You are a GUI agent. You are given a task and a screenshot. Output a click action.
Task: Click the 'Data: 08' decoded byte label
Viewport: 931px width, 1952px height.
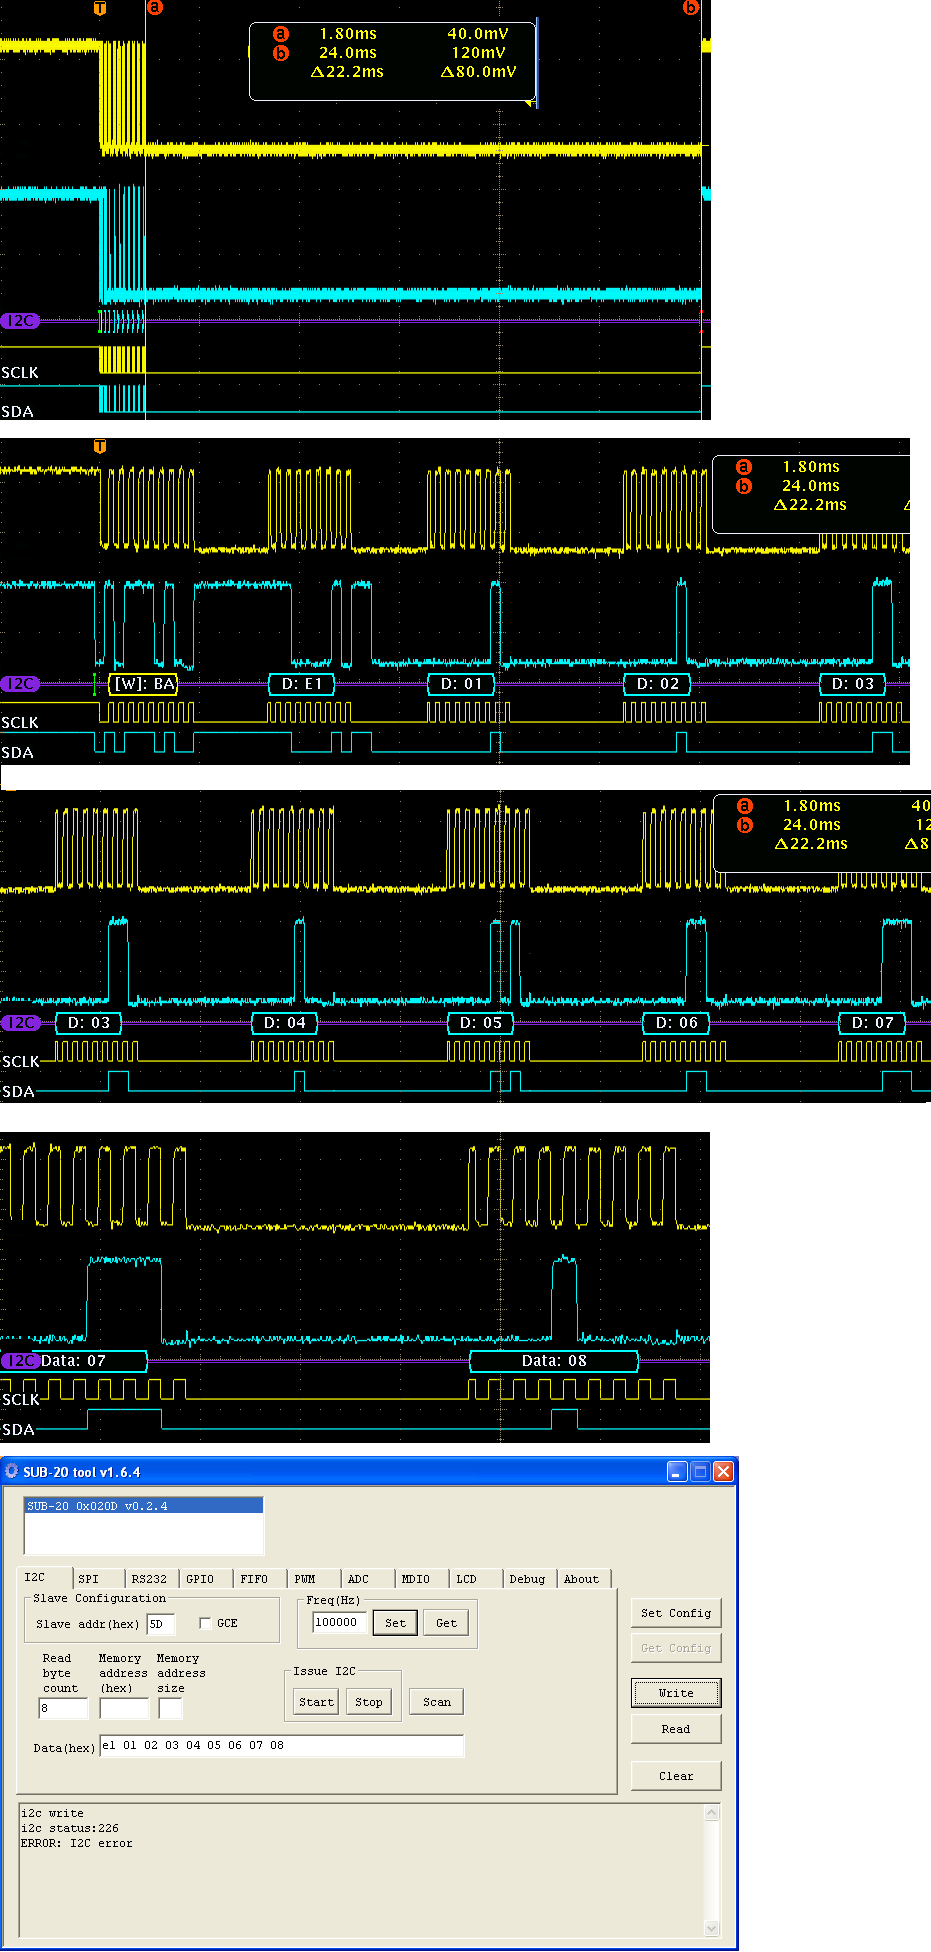(554, 1361)
